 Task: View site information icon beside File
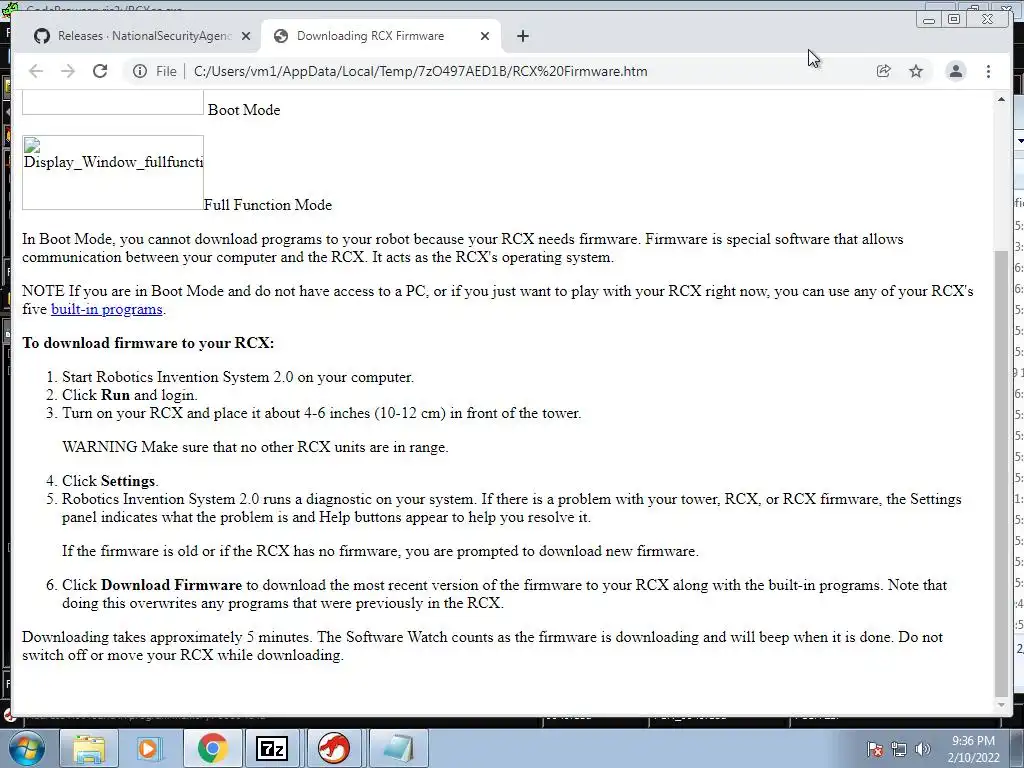click(140, 71)
